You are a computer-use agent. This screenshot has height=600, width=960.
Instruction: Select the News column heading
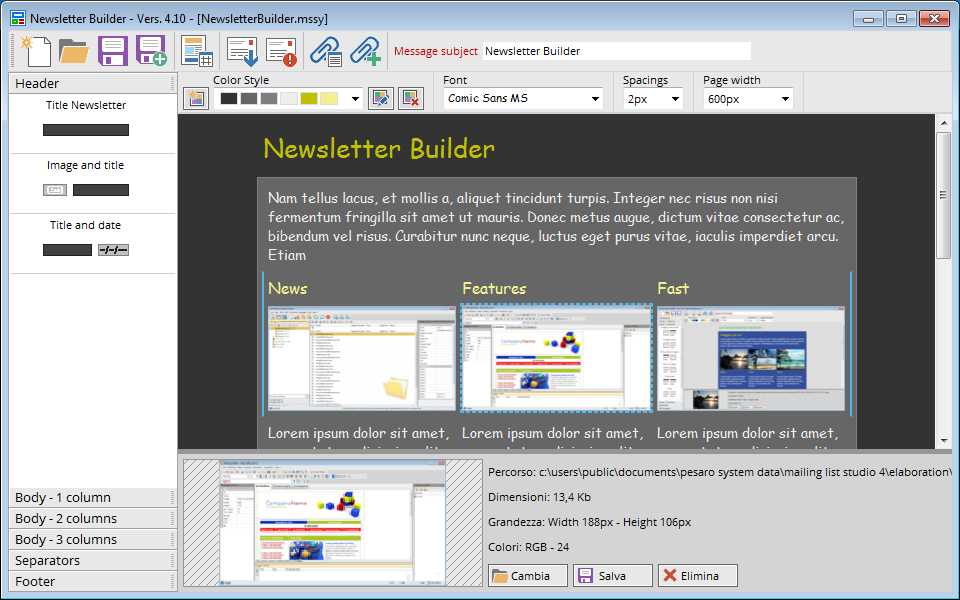tap(288, 288)
